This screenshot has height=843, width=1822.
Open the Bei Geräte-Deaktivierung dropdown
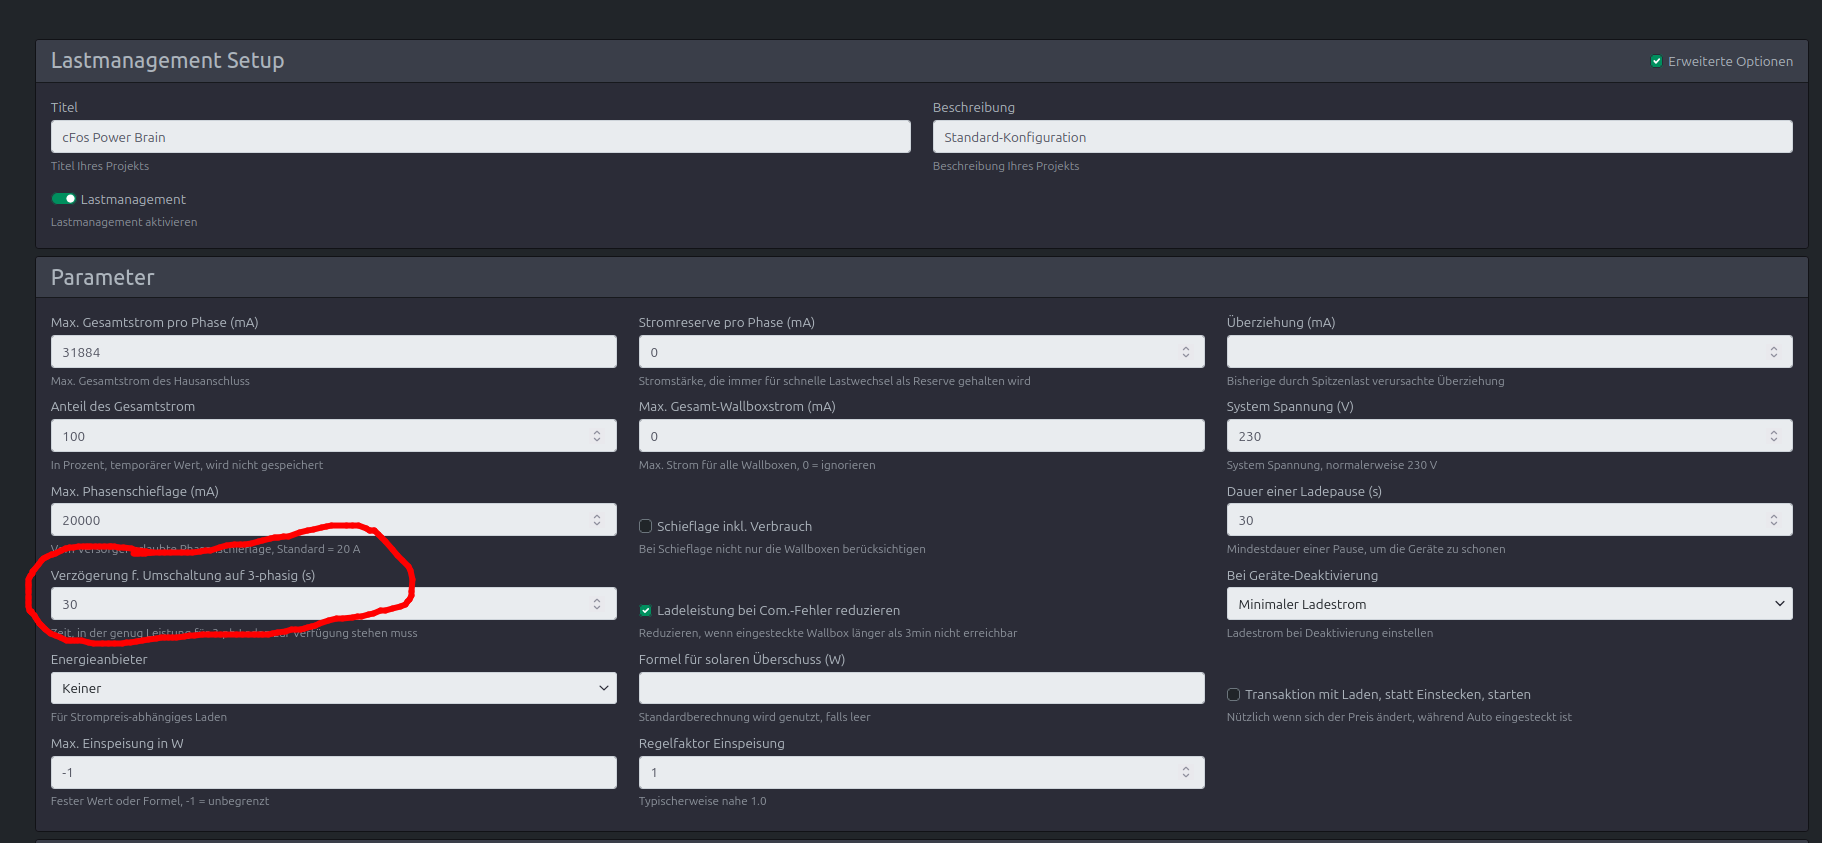pyautogui.click(x=1509, y=604)
